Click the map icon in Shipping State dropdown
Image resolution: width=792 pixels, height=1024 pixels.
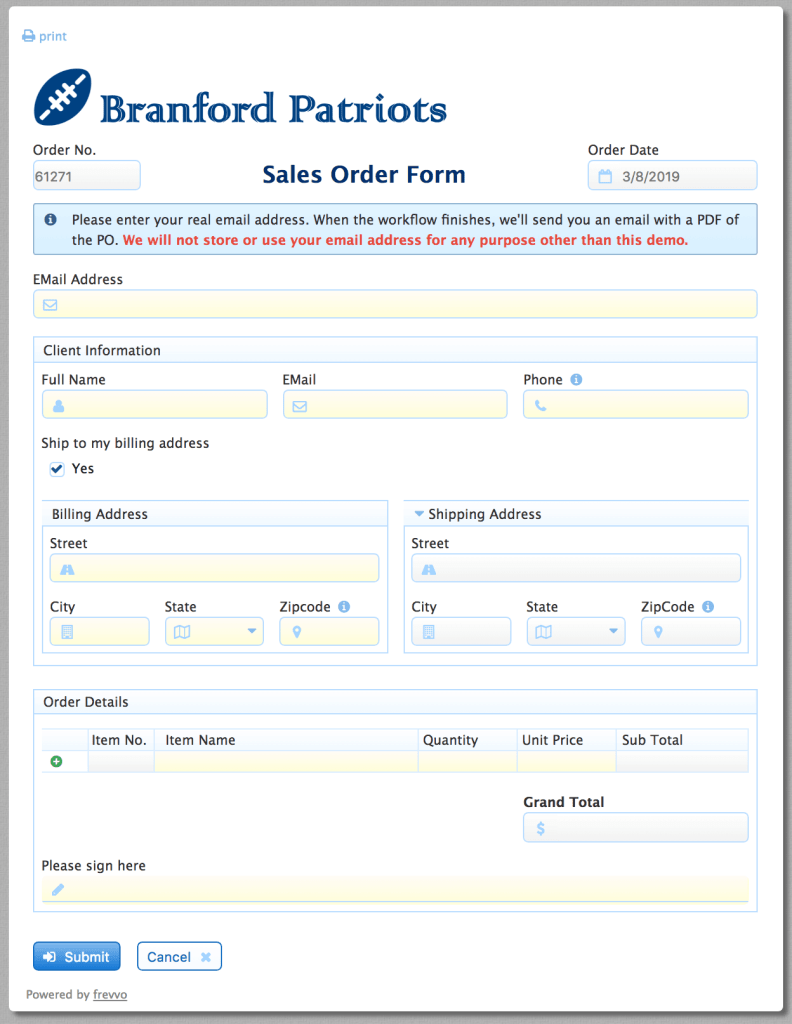pos(544,632)
